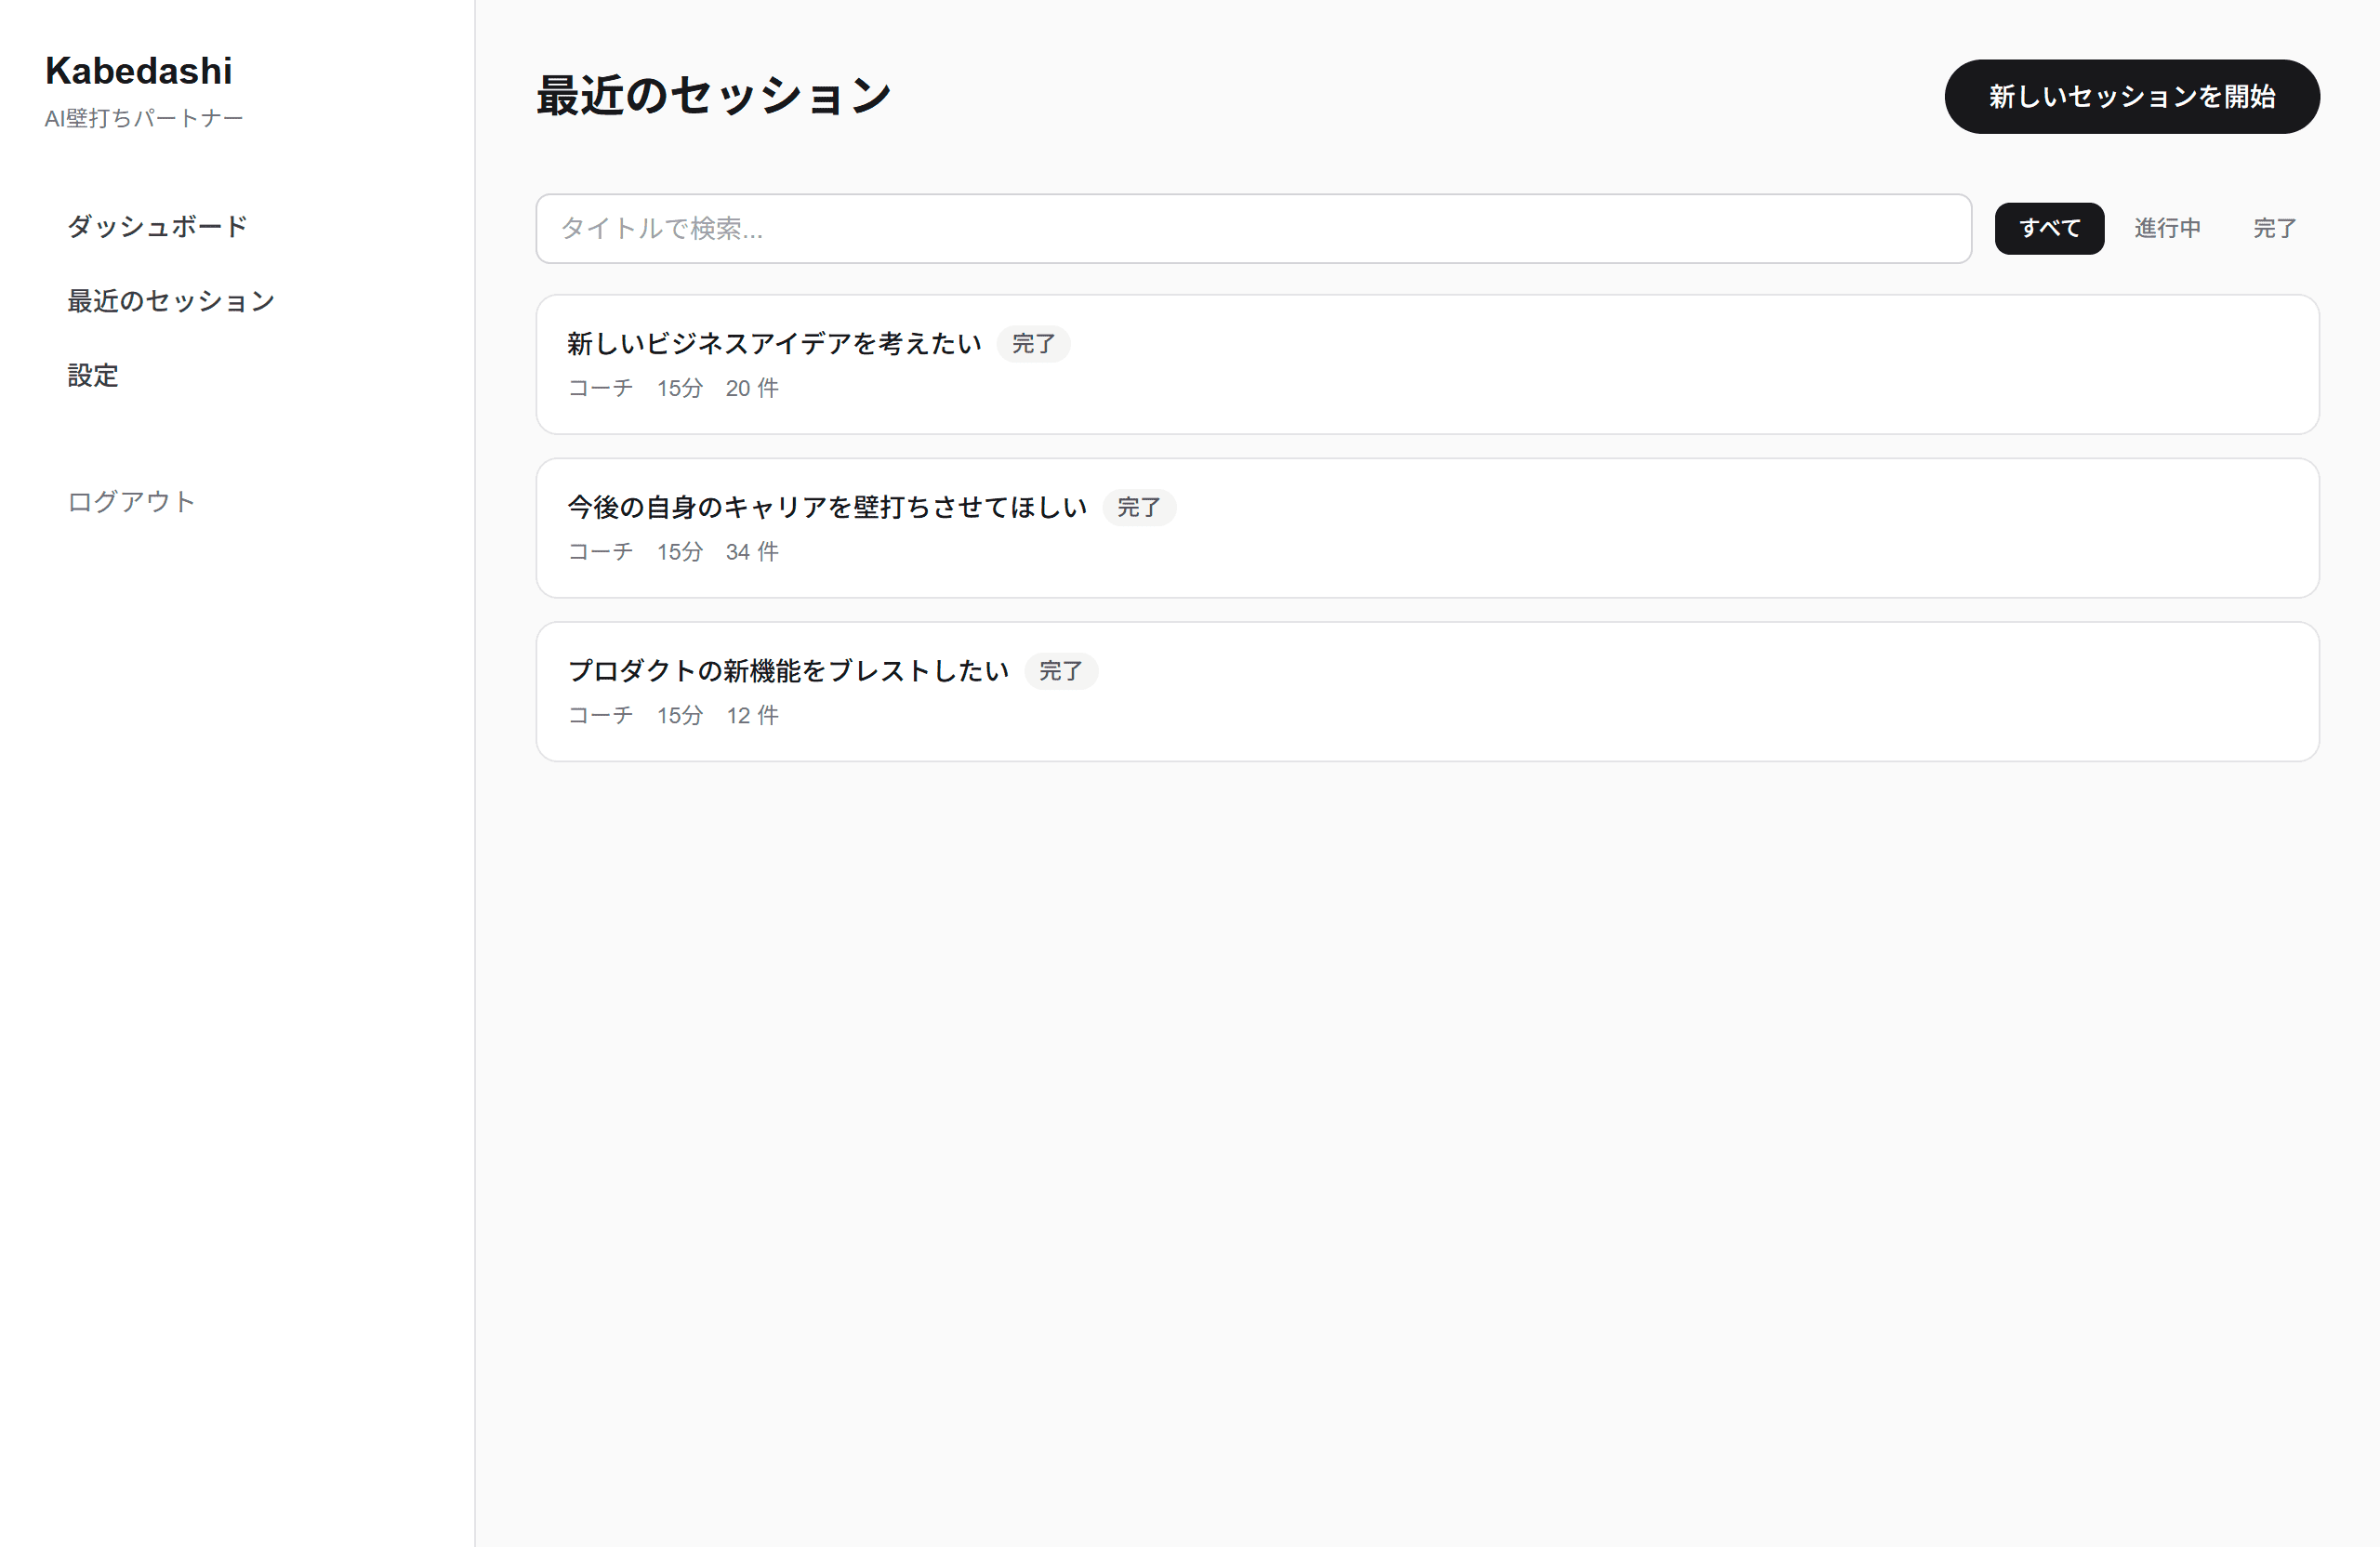2380x1547 pixels.
Task: Click the 完了 badge on the business idea session
Action: coord(1033,343)
